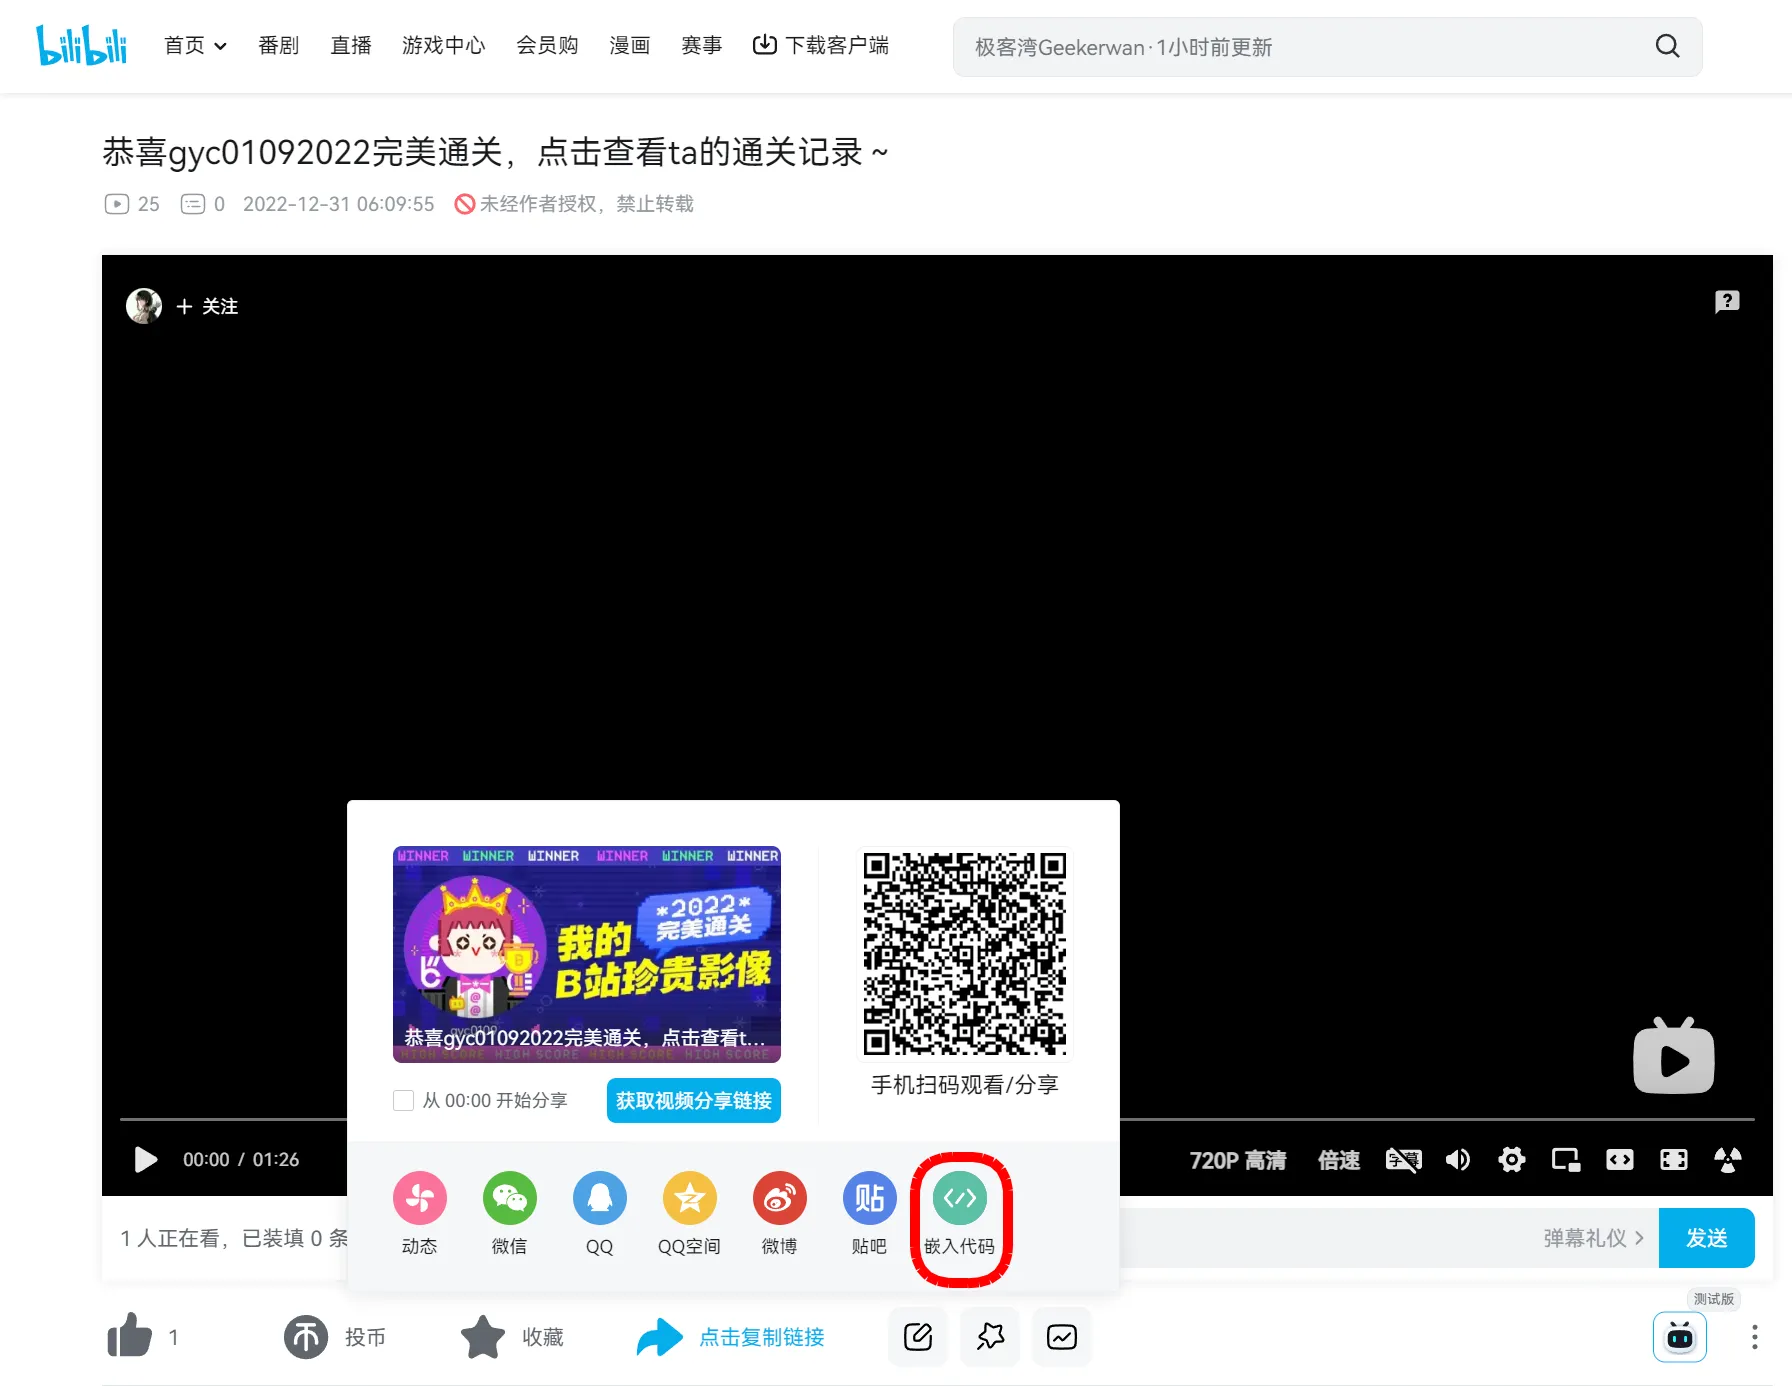
Task: Expand the 首页 dropdown chevron
Action: click(221, 46)
